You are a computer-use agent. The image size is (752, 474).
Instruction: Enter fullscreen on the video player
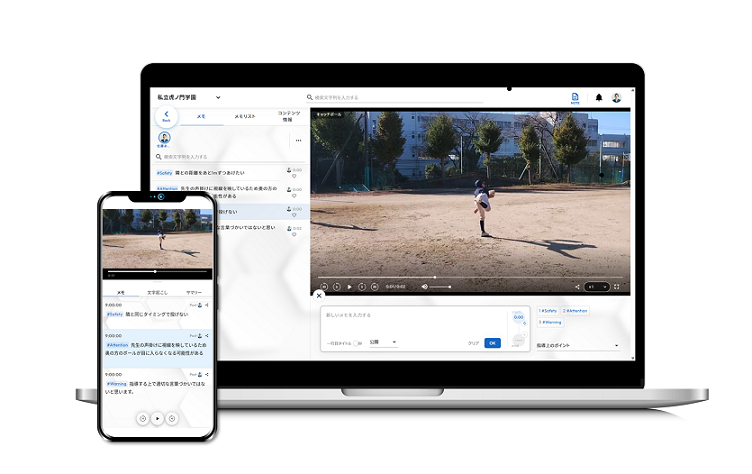pyautogui.click(x=617, y=286)
